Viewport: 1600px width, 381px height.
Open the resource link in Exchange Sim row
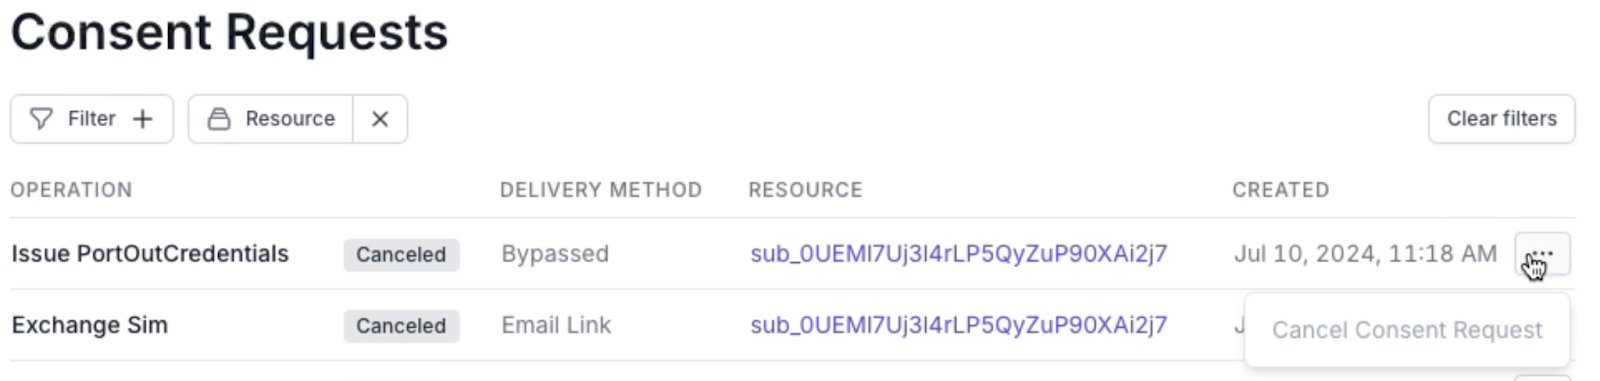[x=958, y=325]
